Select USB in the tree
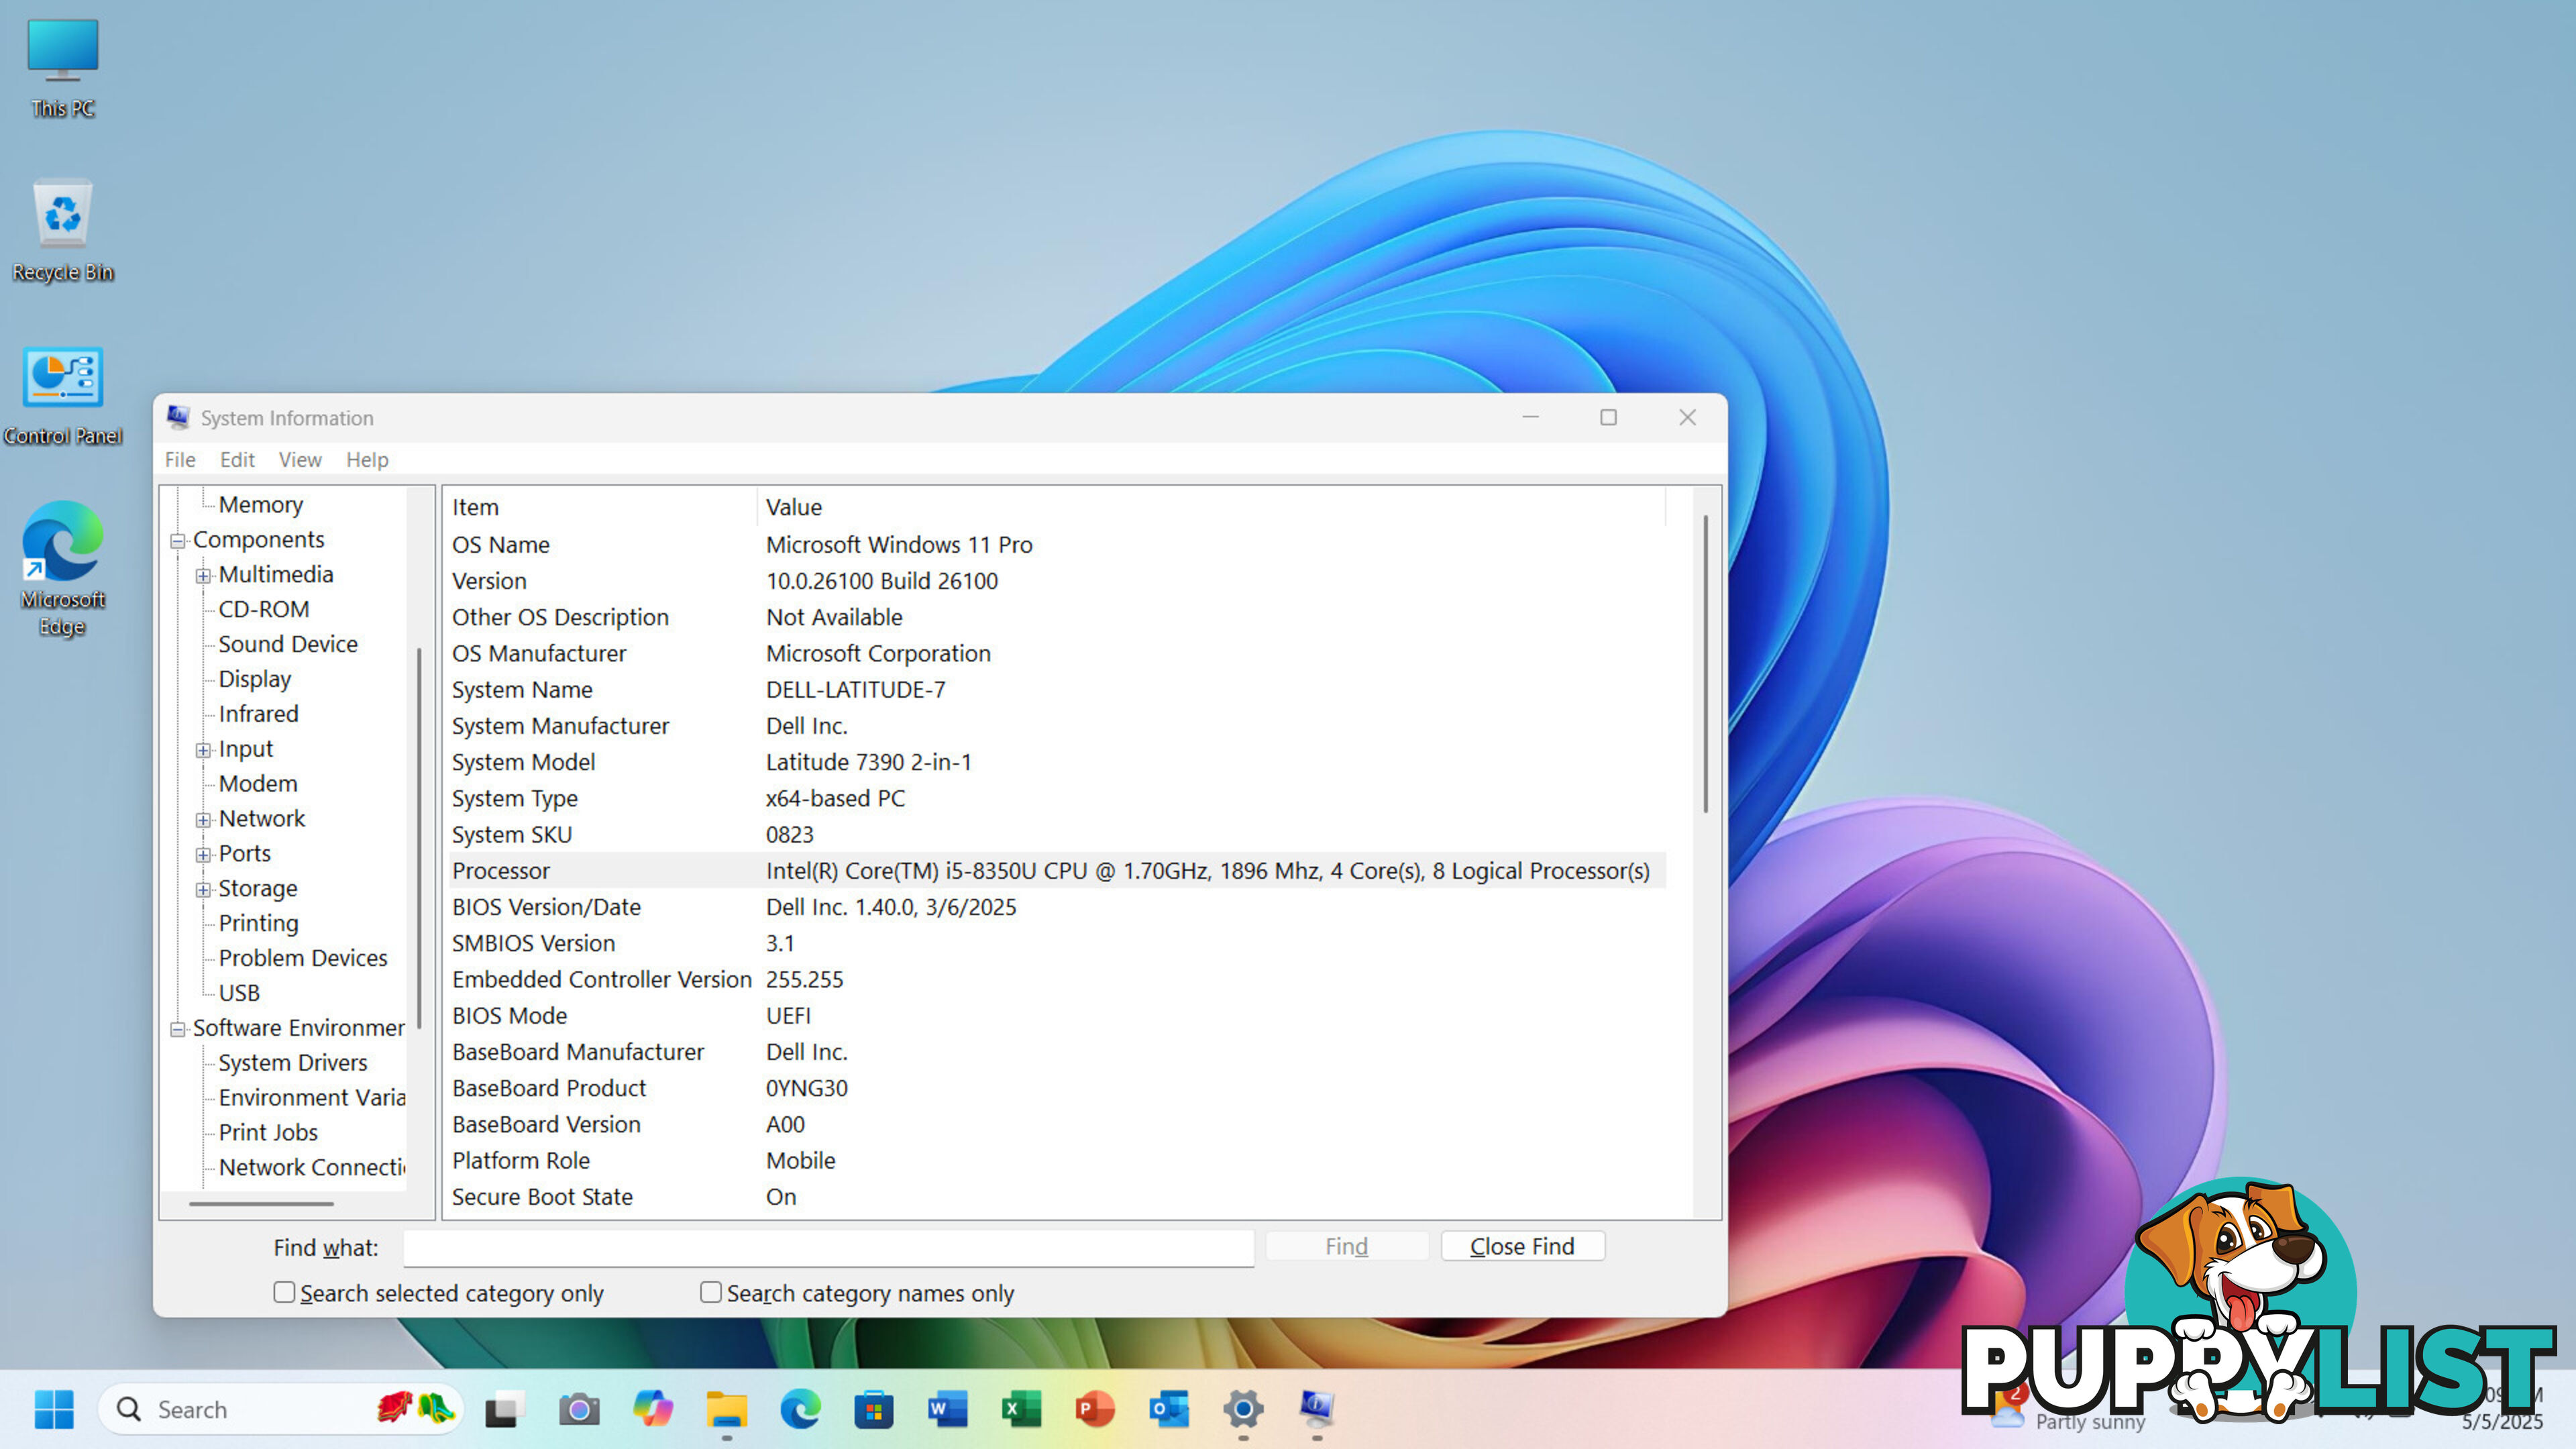The height and width of the screenshot is (1449, 2576). pos(239,993)
